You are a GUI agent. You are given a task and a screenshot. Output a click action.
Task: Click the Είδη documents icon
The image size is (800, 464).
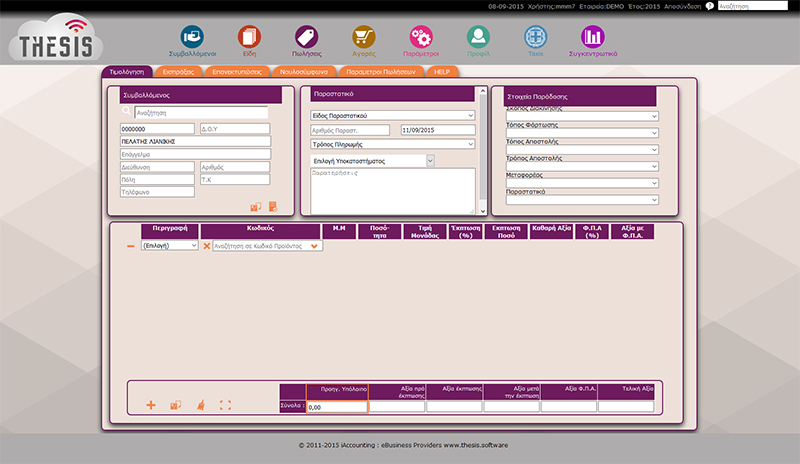249,37
